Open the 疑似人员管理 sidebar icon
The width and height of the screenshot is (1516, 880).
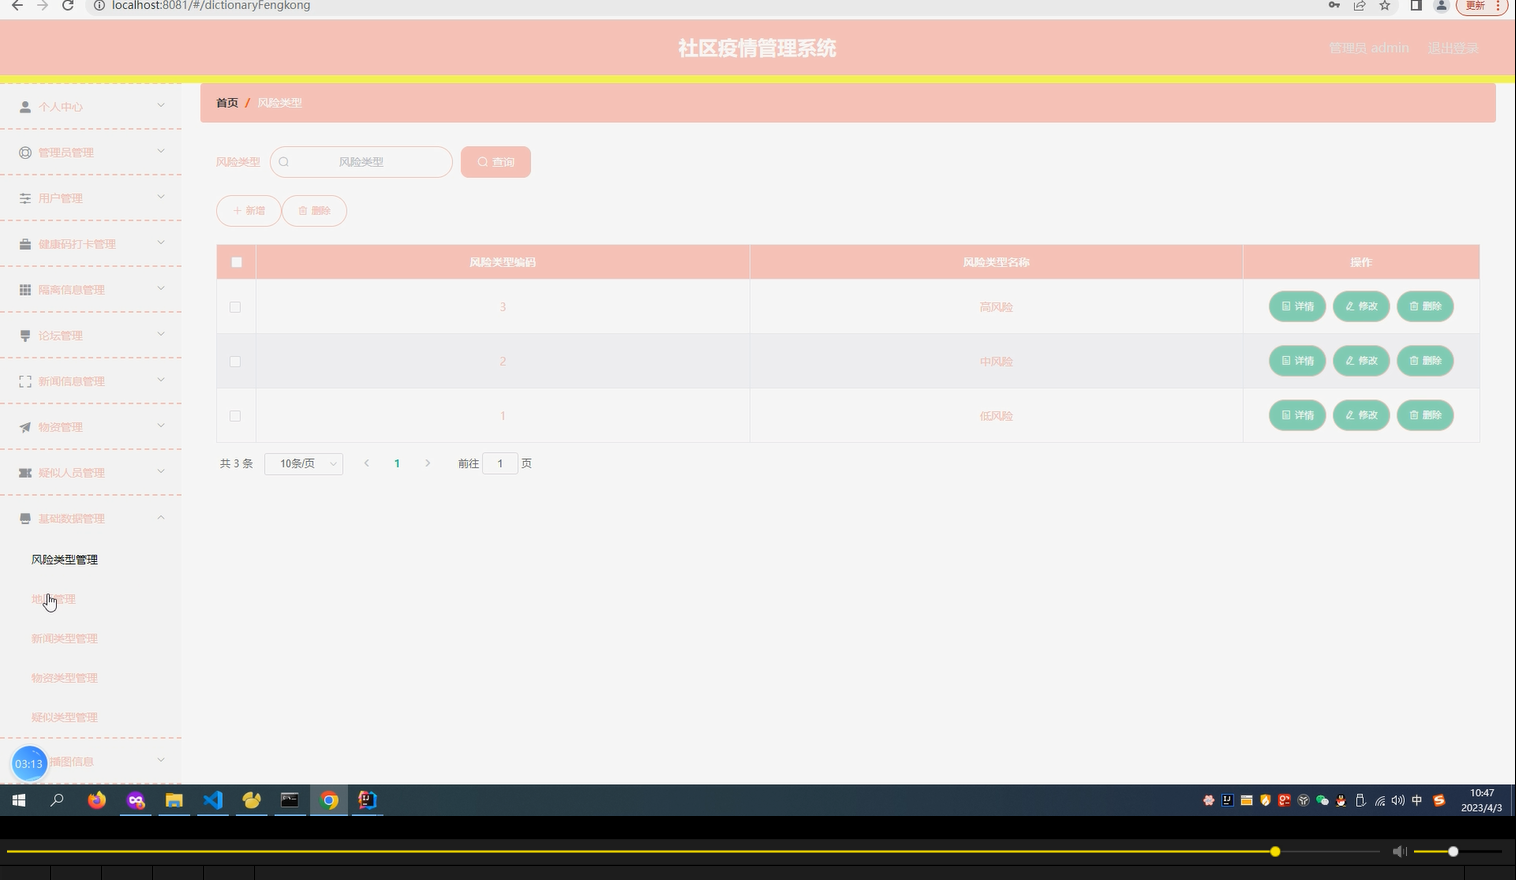[x=24, y=472]
